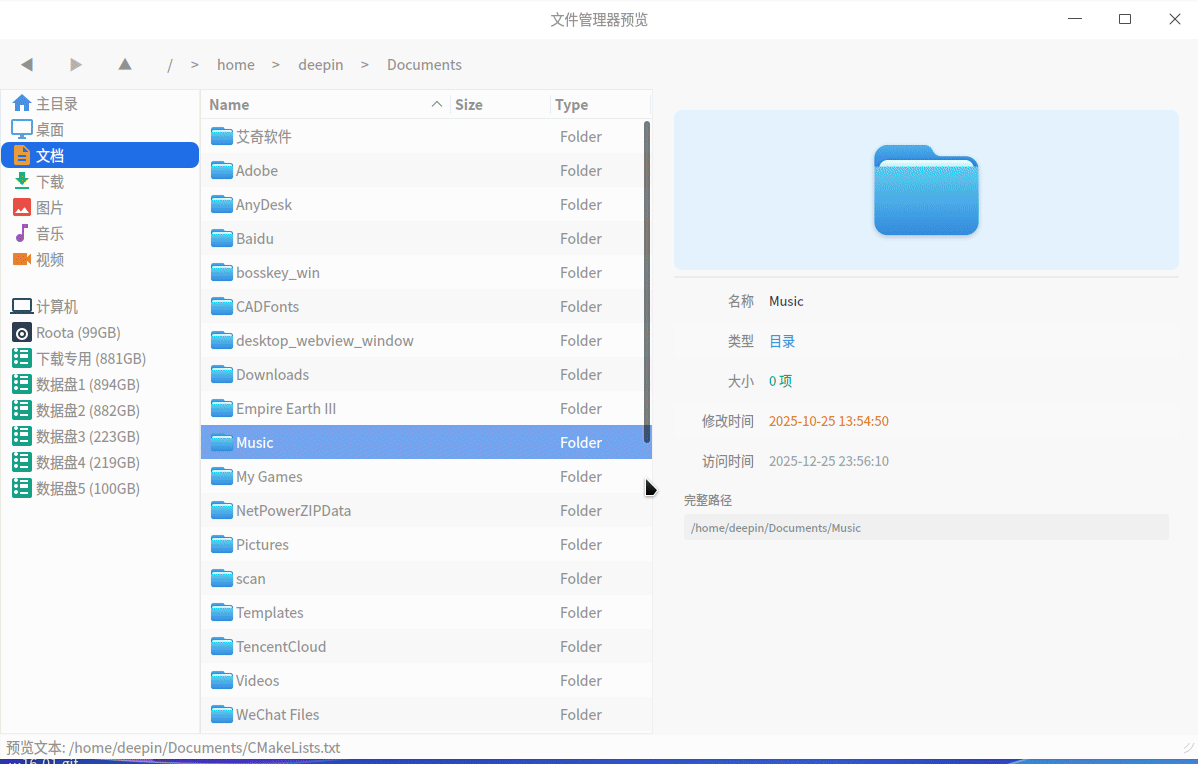Screen dimensions: 1198x764
Task: Open 图片 pictures in the sidebar
Action: coord(100,208)
